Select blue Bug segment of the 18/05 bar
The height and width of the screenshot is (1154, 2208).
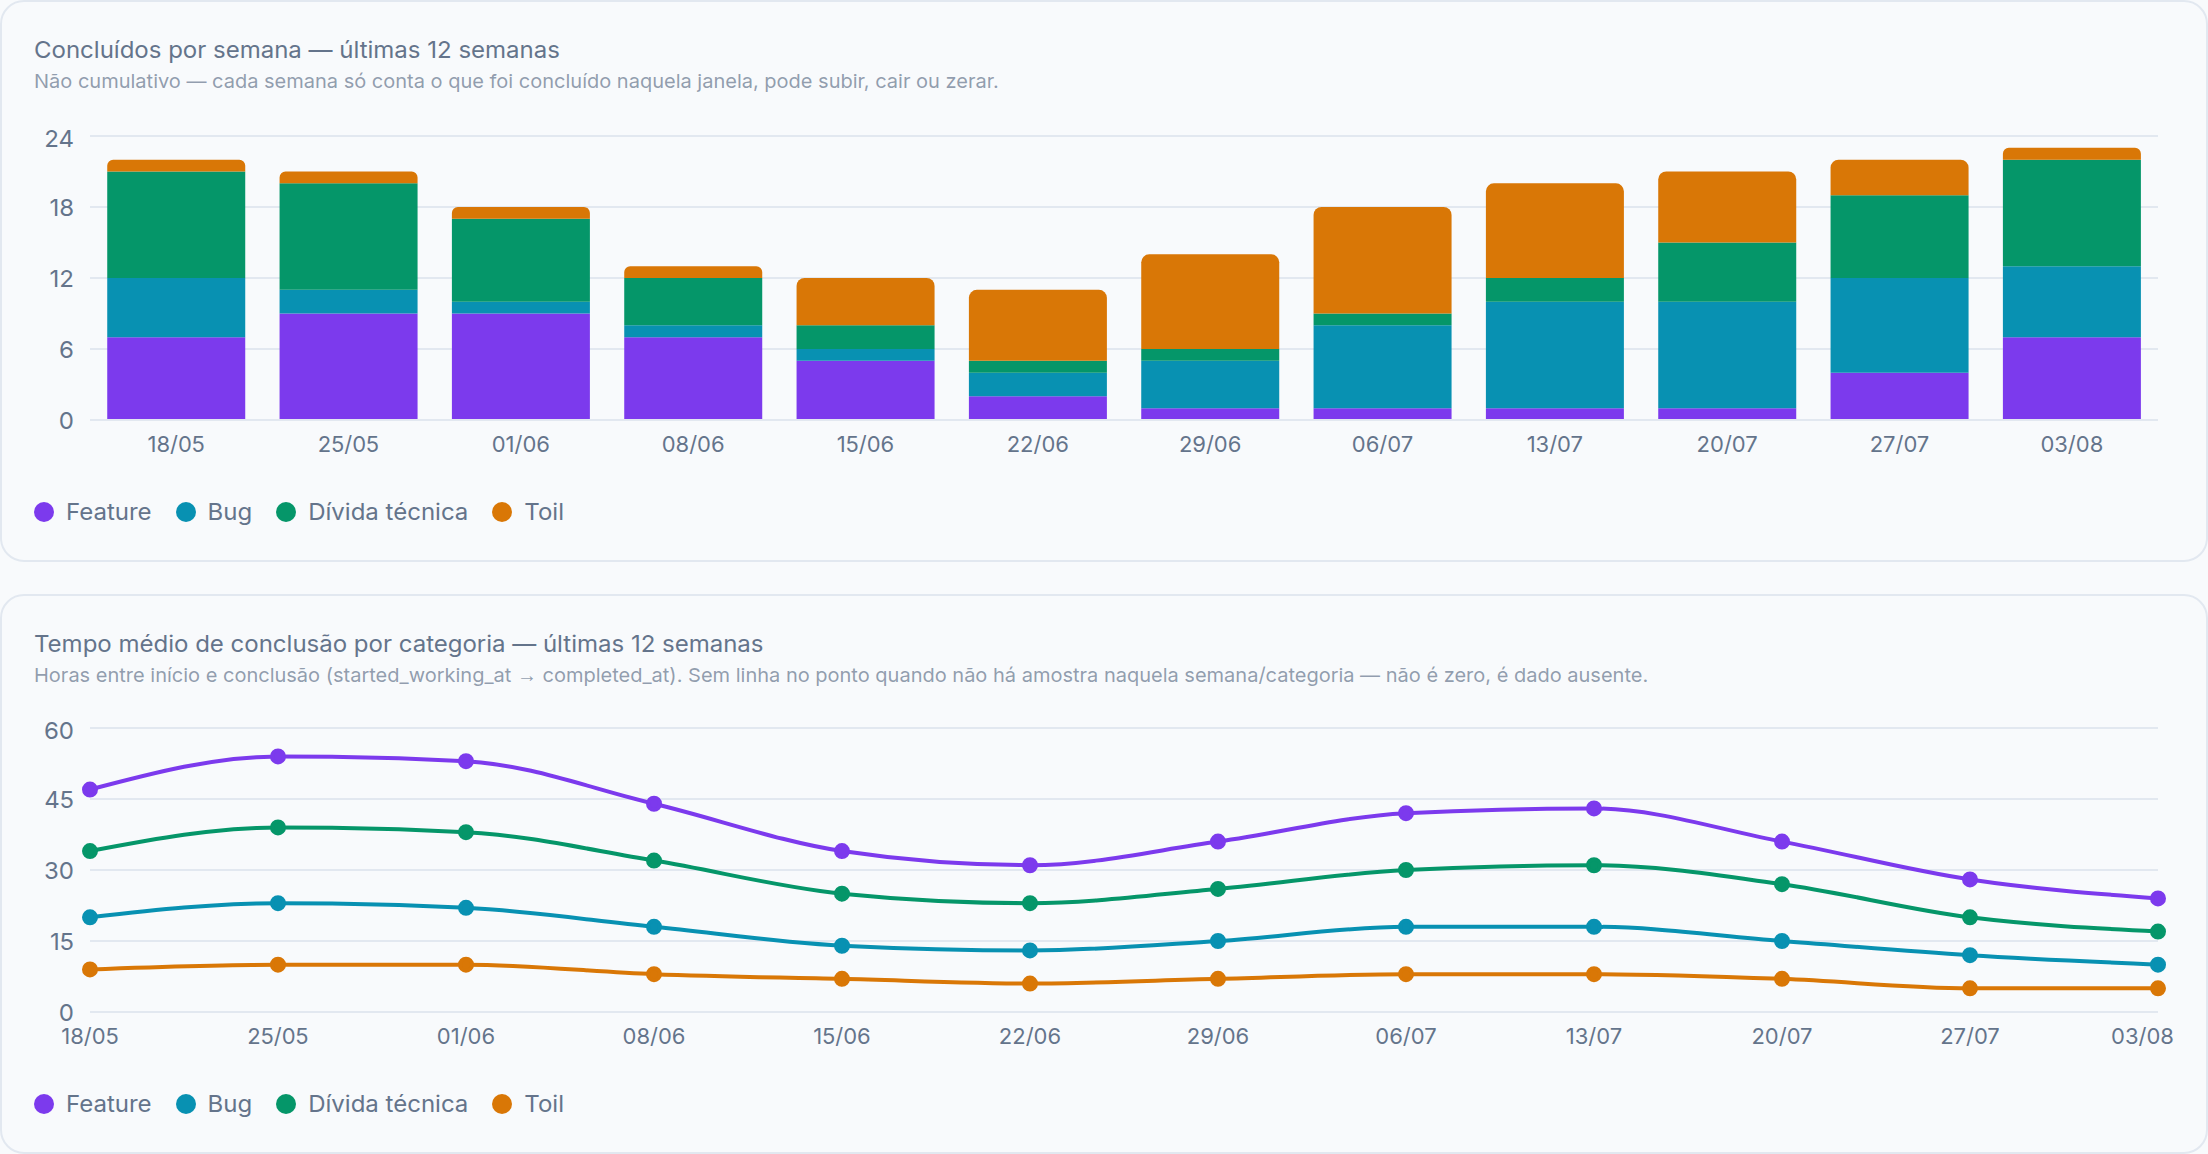coord(176,308)
